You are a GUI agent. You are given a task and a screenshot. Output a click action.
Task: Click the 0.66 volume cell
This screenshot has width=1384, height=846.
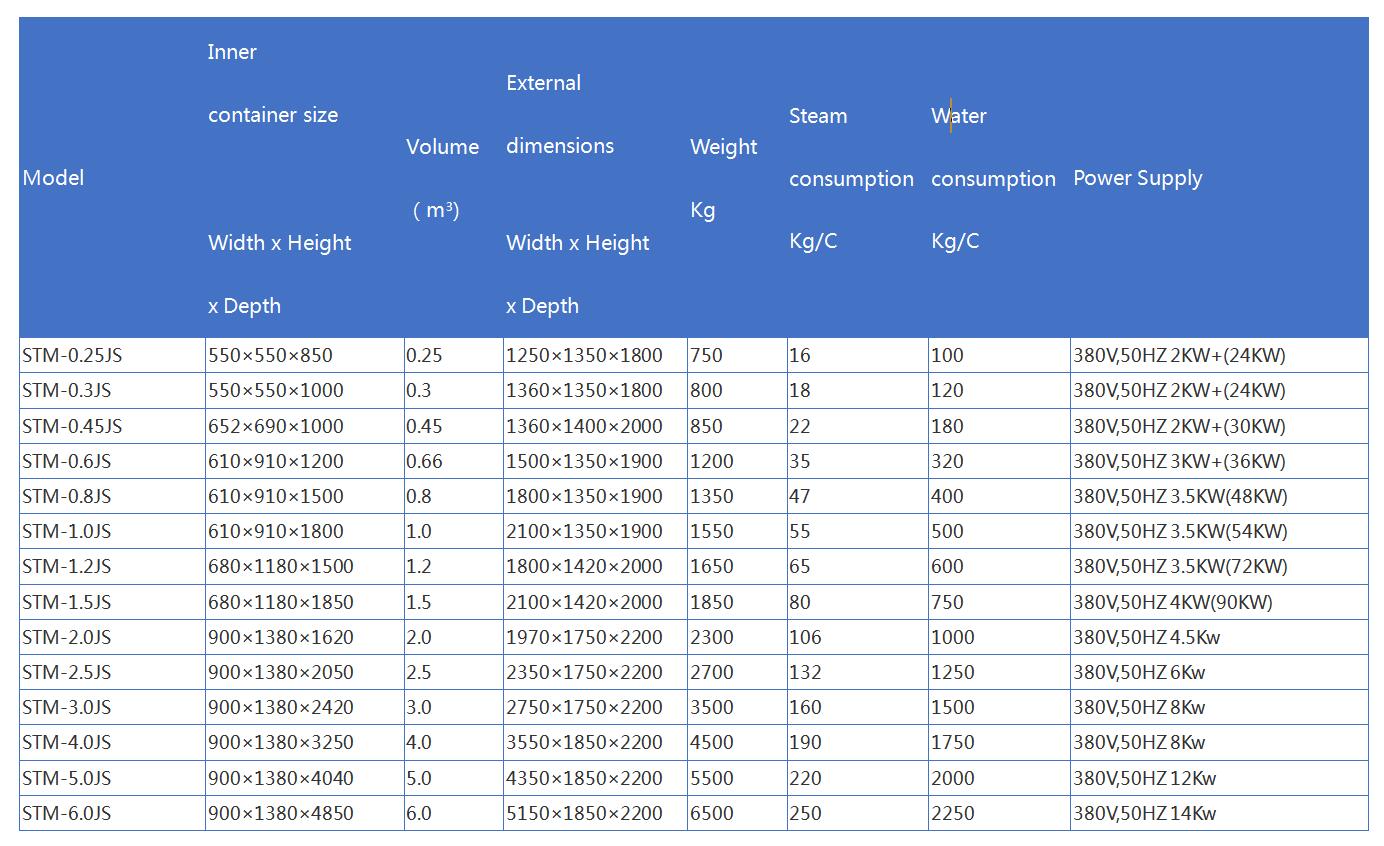click(424, 461)
